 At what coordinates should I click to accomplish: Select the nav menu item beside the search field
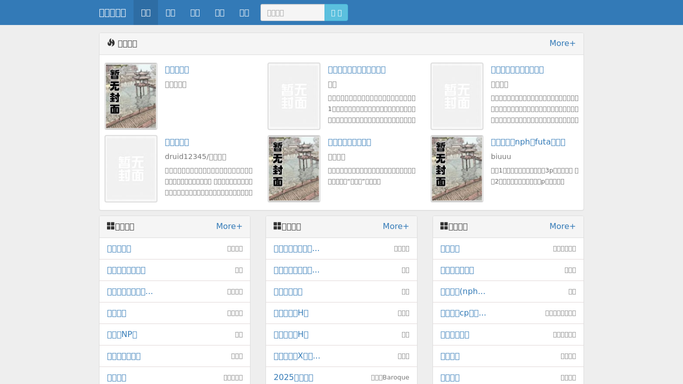[244, 13]
